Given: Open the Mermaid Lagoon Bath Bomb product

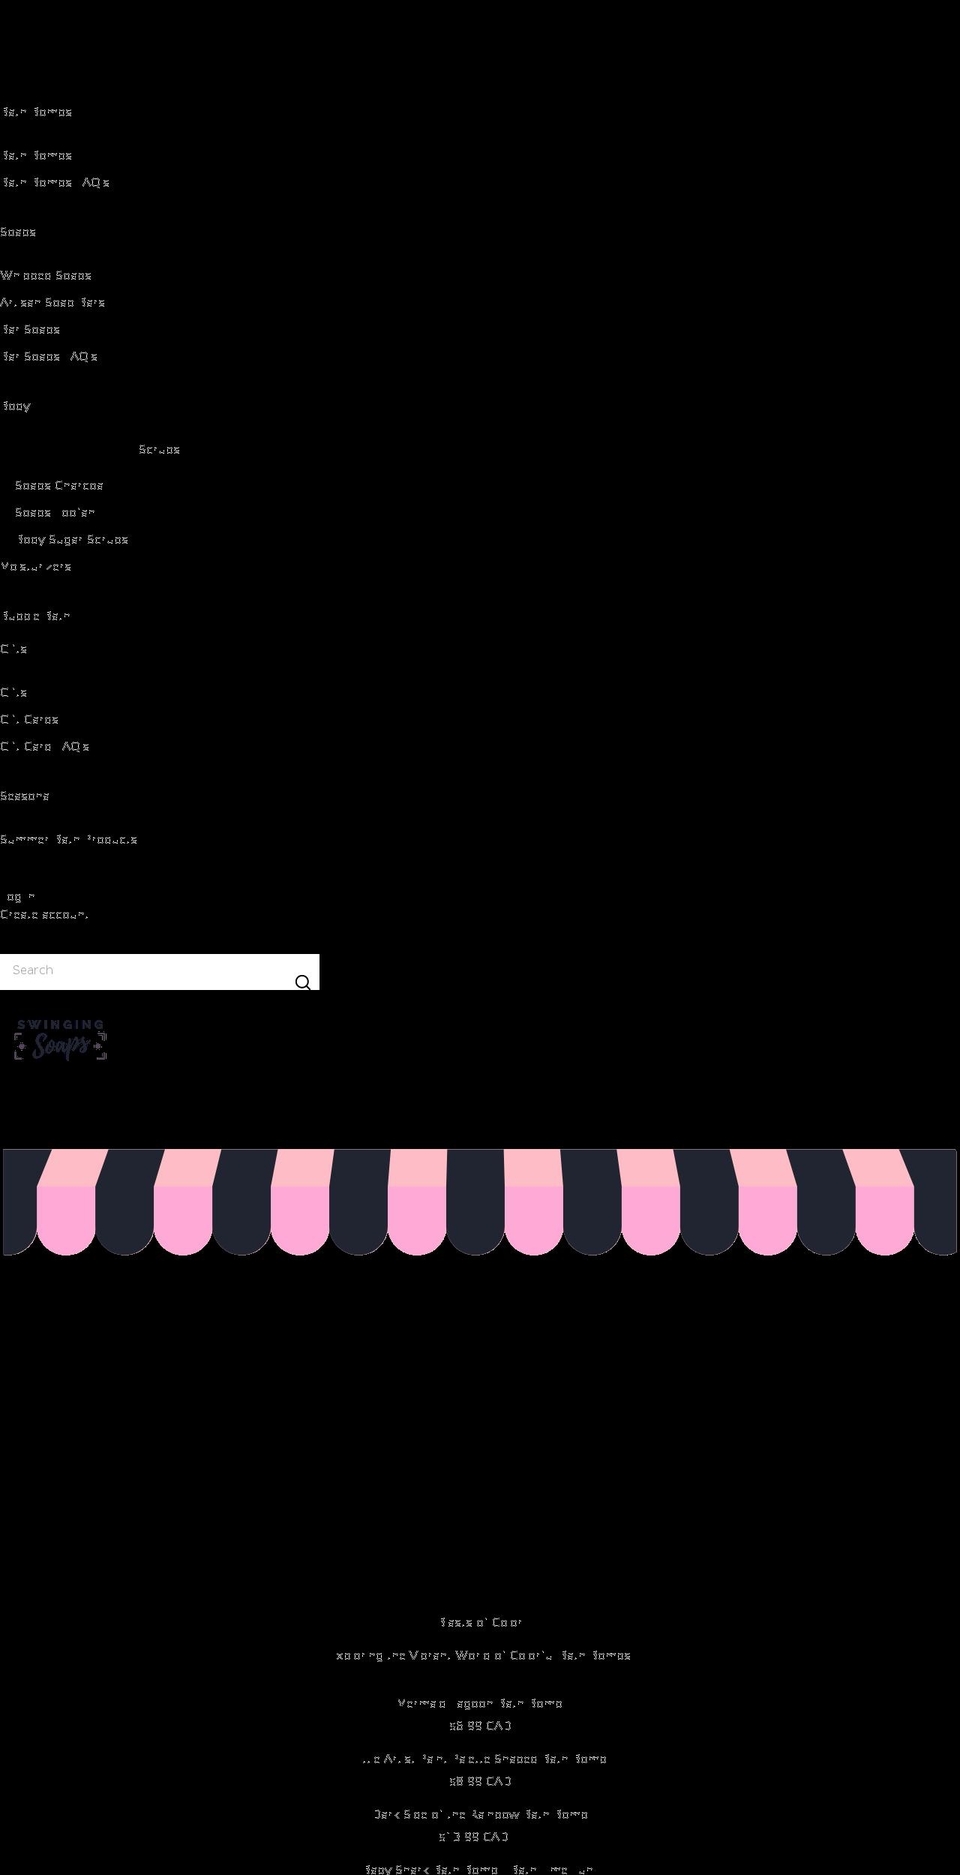Looking at the screenshot, I should pyautogui.click(x=480, y=1704).
